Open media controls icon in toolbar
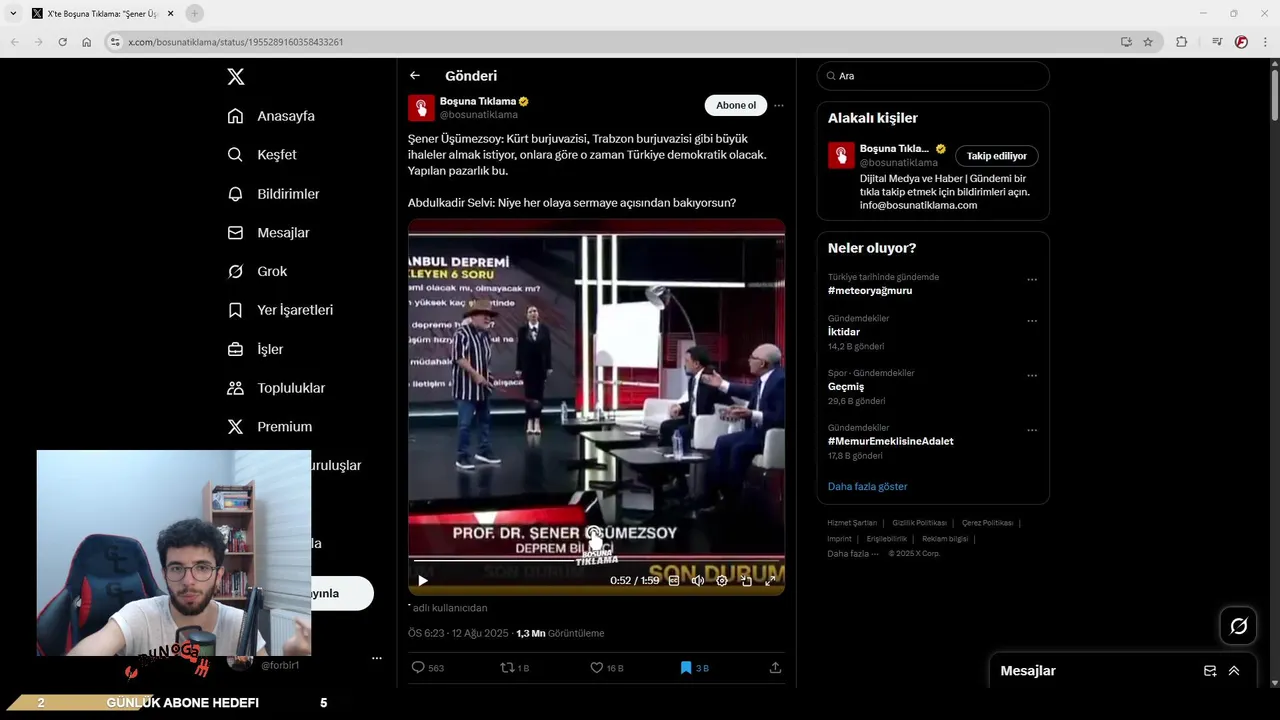This screenshot has height=720, width=1280. [1217, 42]
